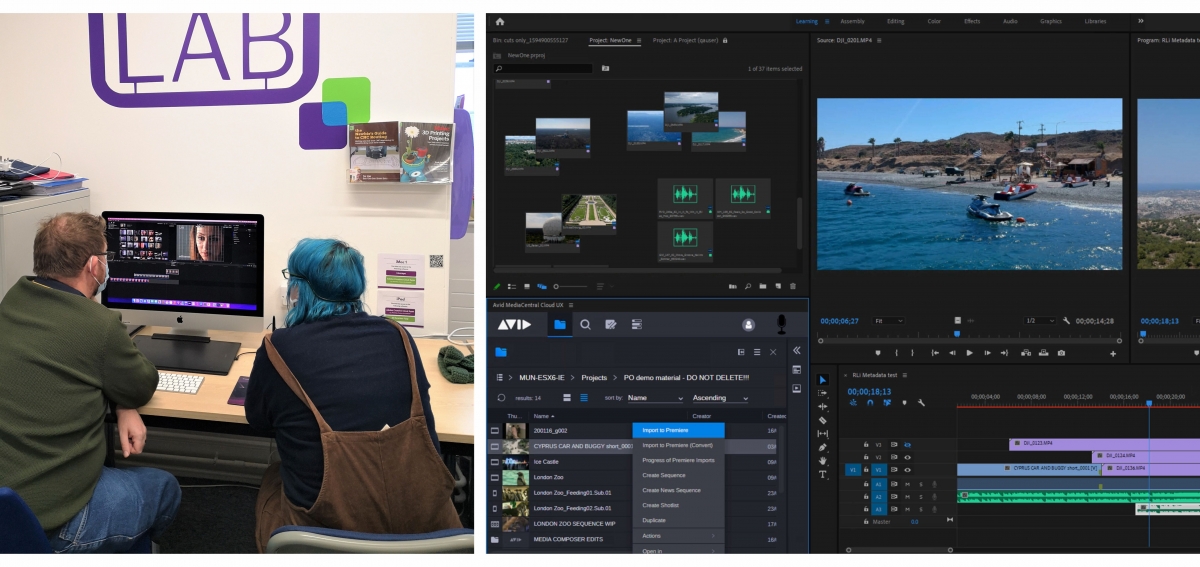The width and height of the screenshot is (1200, 567).
Task: Select the Ripple Edit tool
Action: click(823, 406)
